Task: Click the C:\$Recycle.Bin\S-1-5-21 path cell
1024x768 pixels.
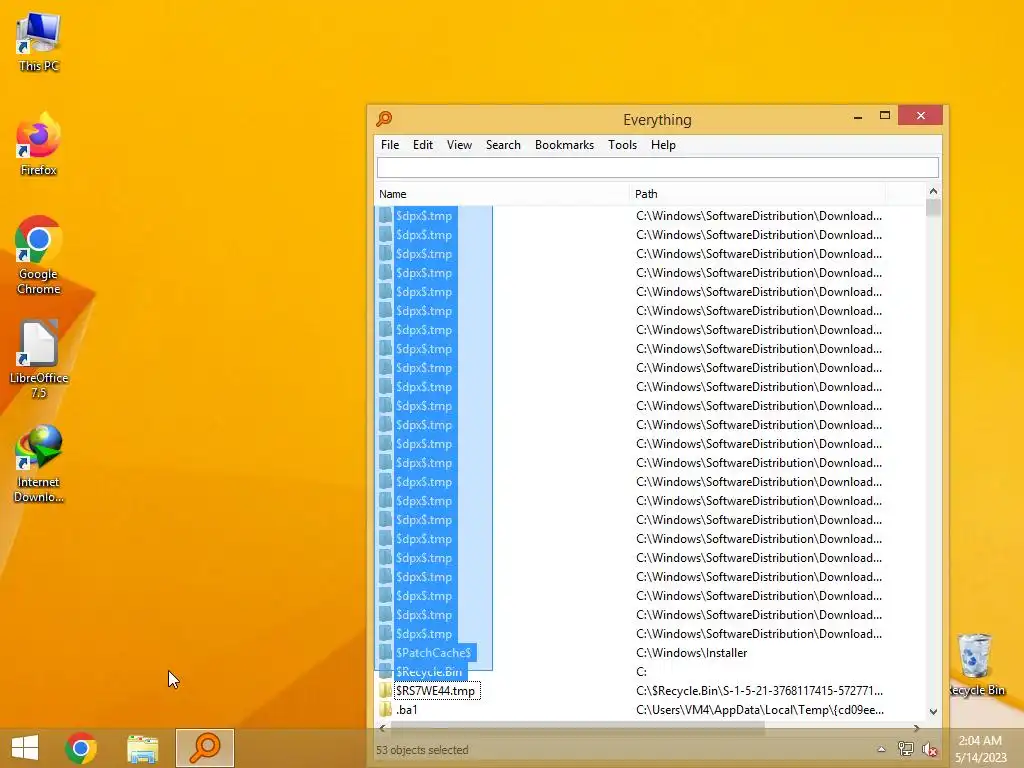Action: coord(760,690)
